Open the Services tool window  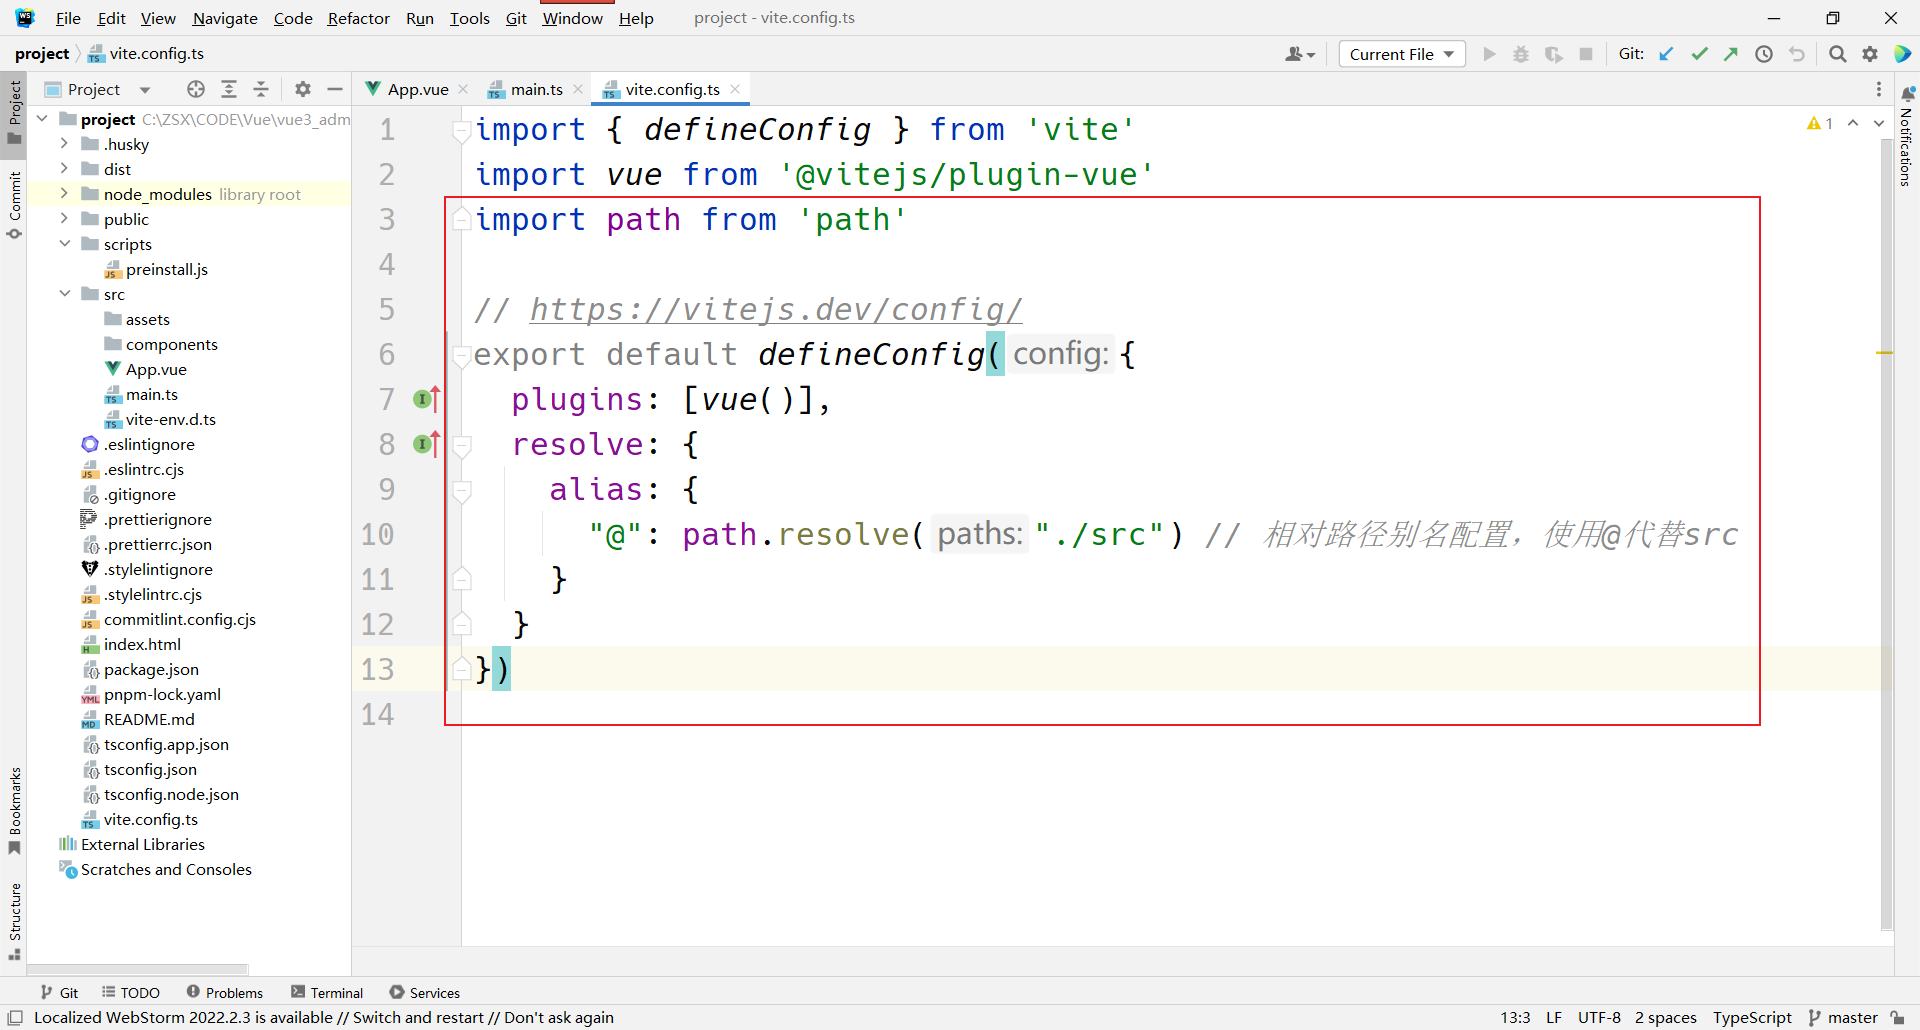tap(425, 993)
